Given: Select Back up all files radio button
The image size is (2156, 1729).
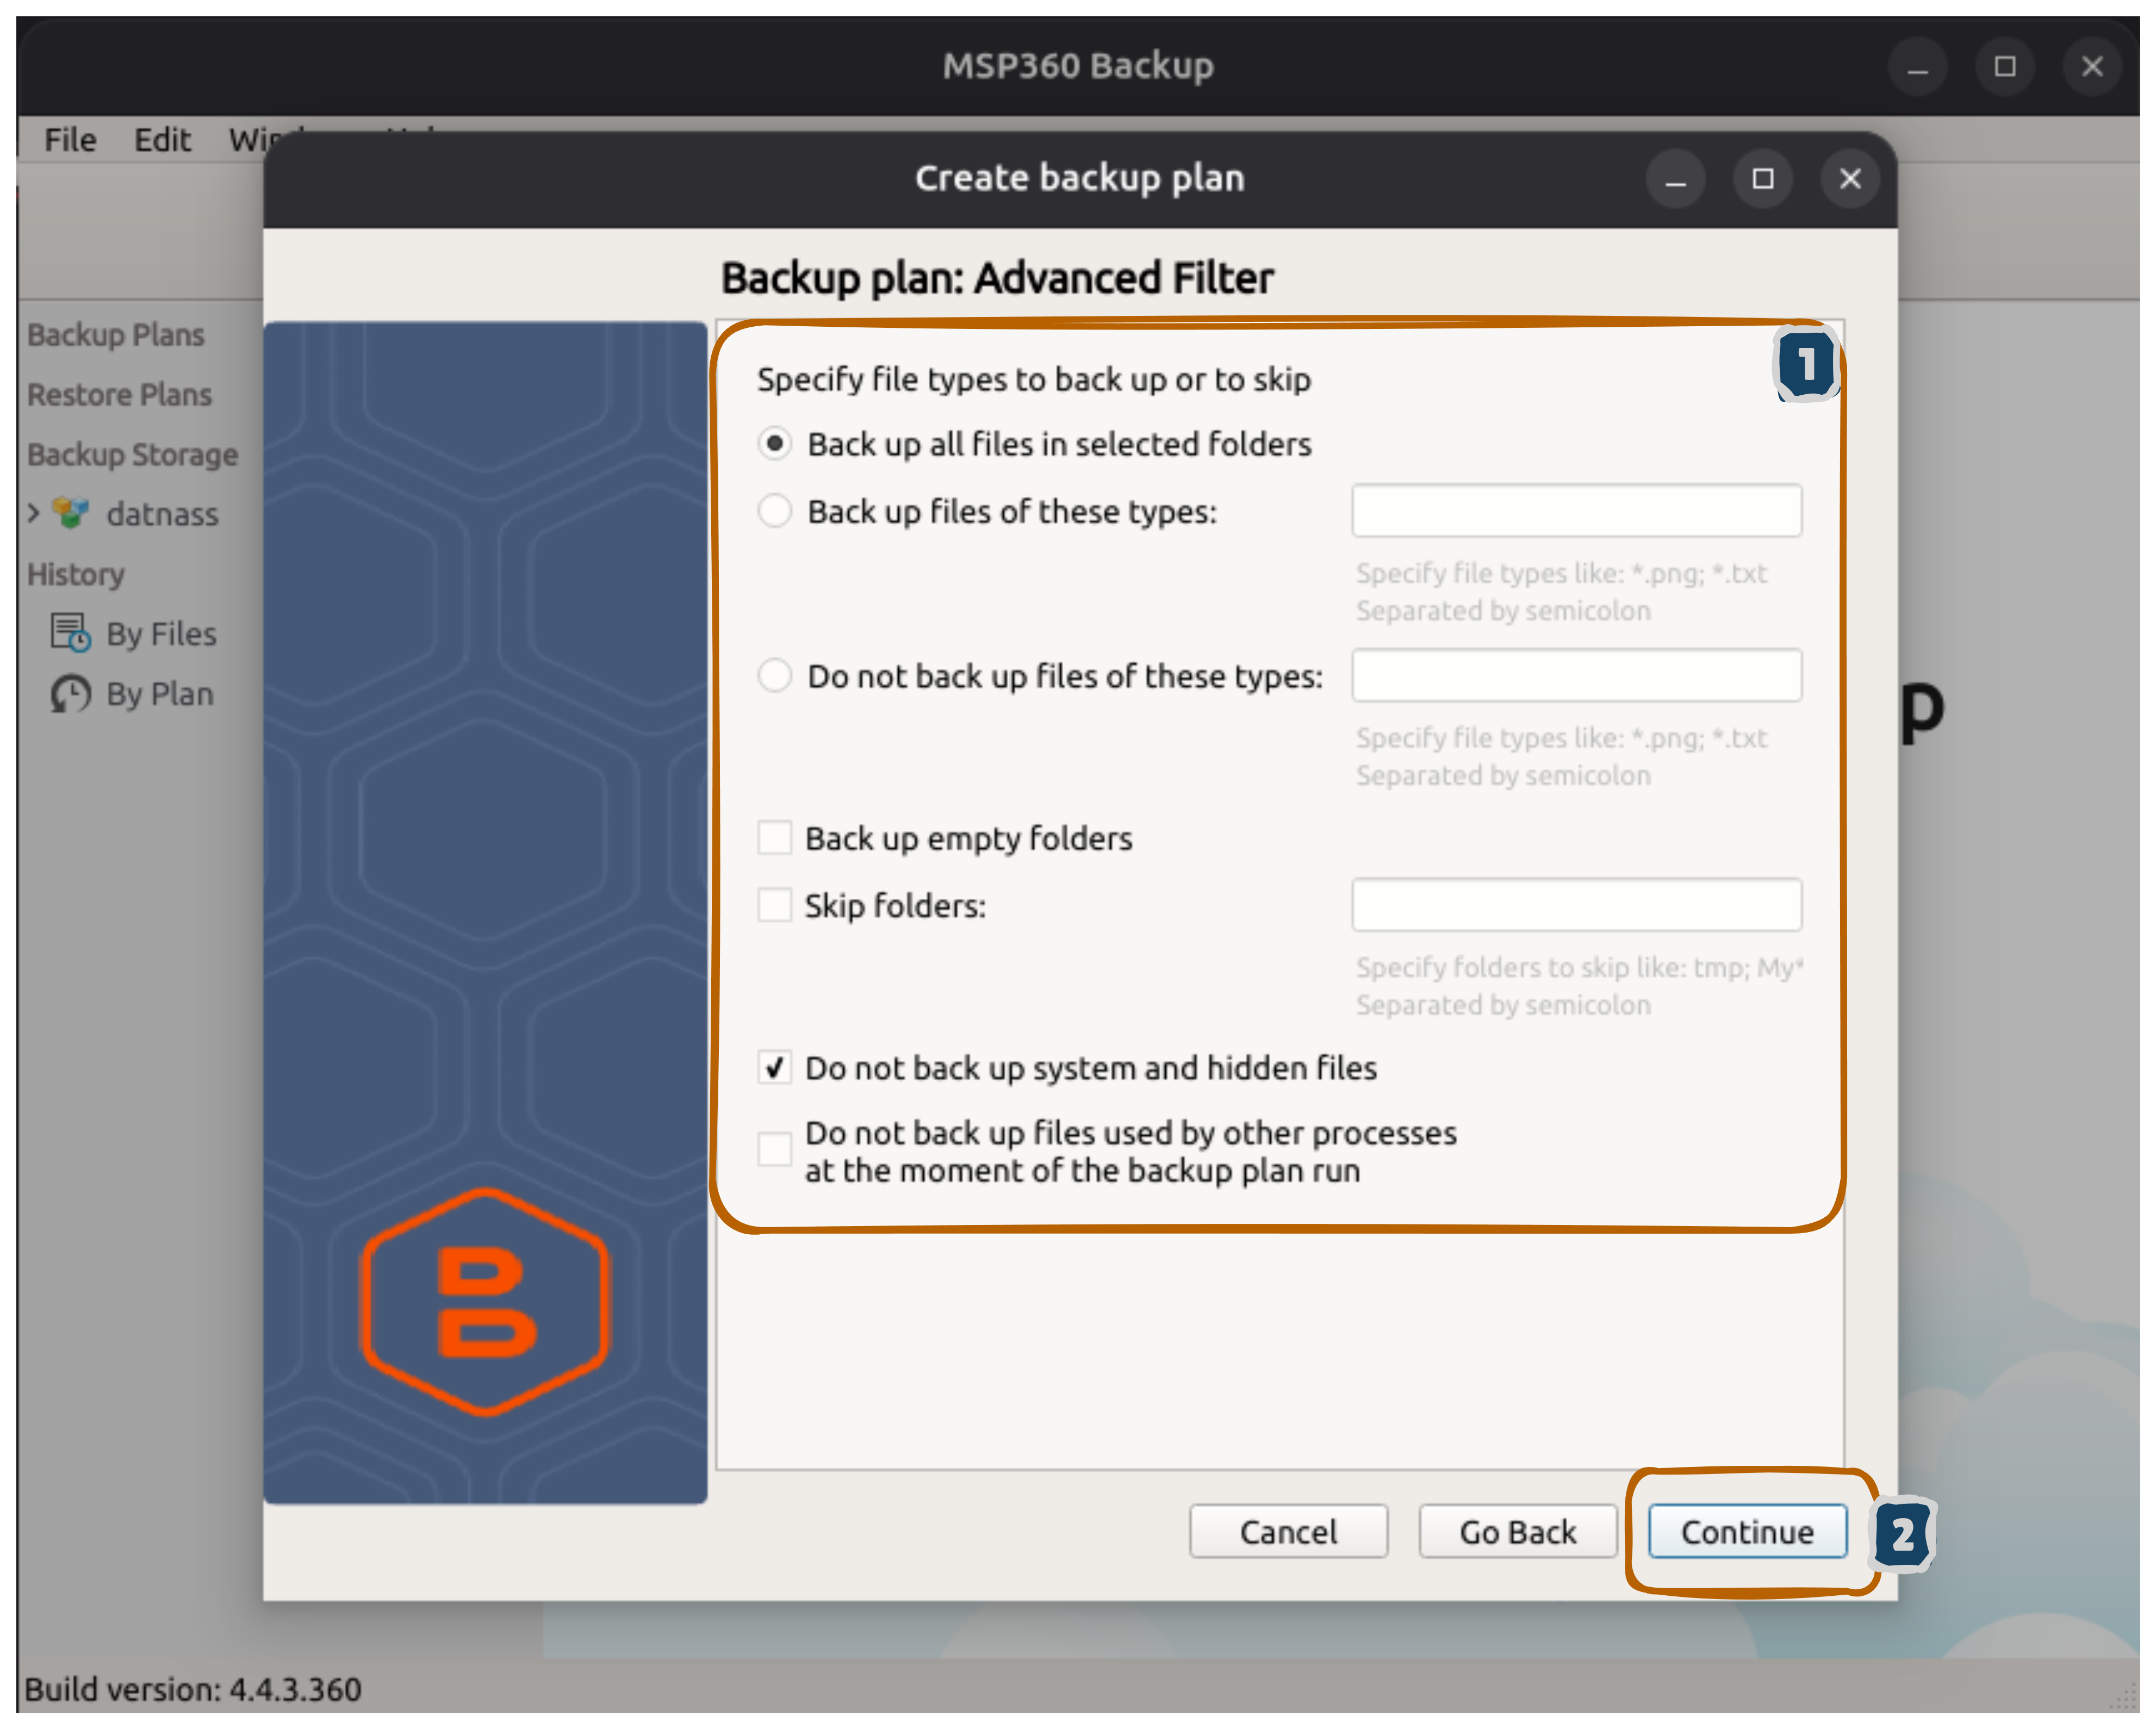Looking at the screenshot, I should pyautogui.click(x=775, y=443).
